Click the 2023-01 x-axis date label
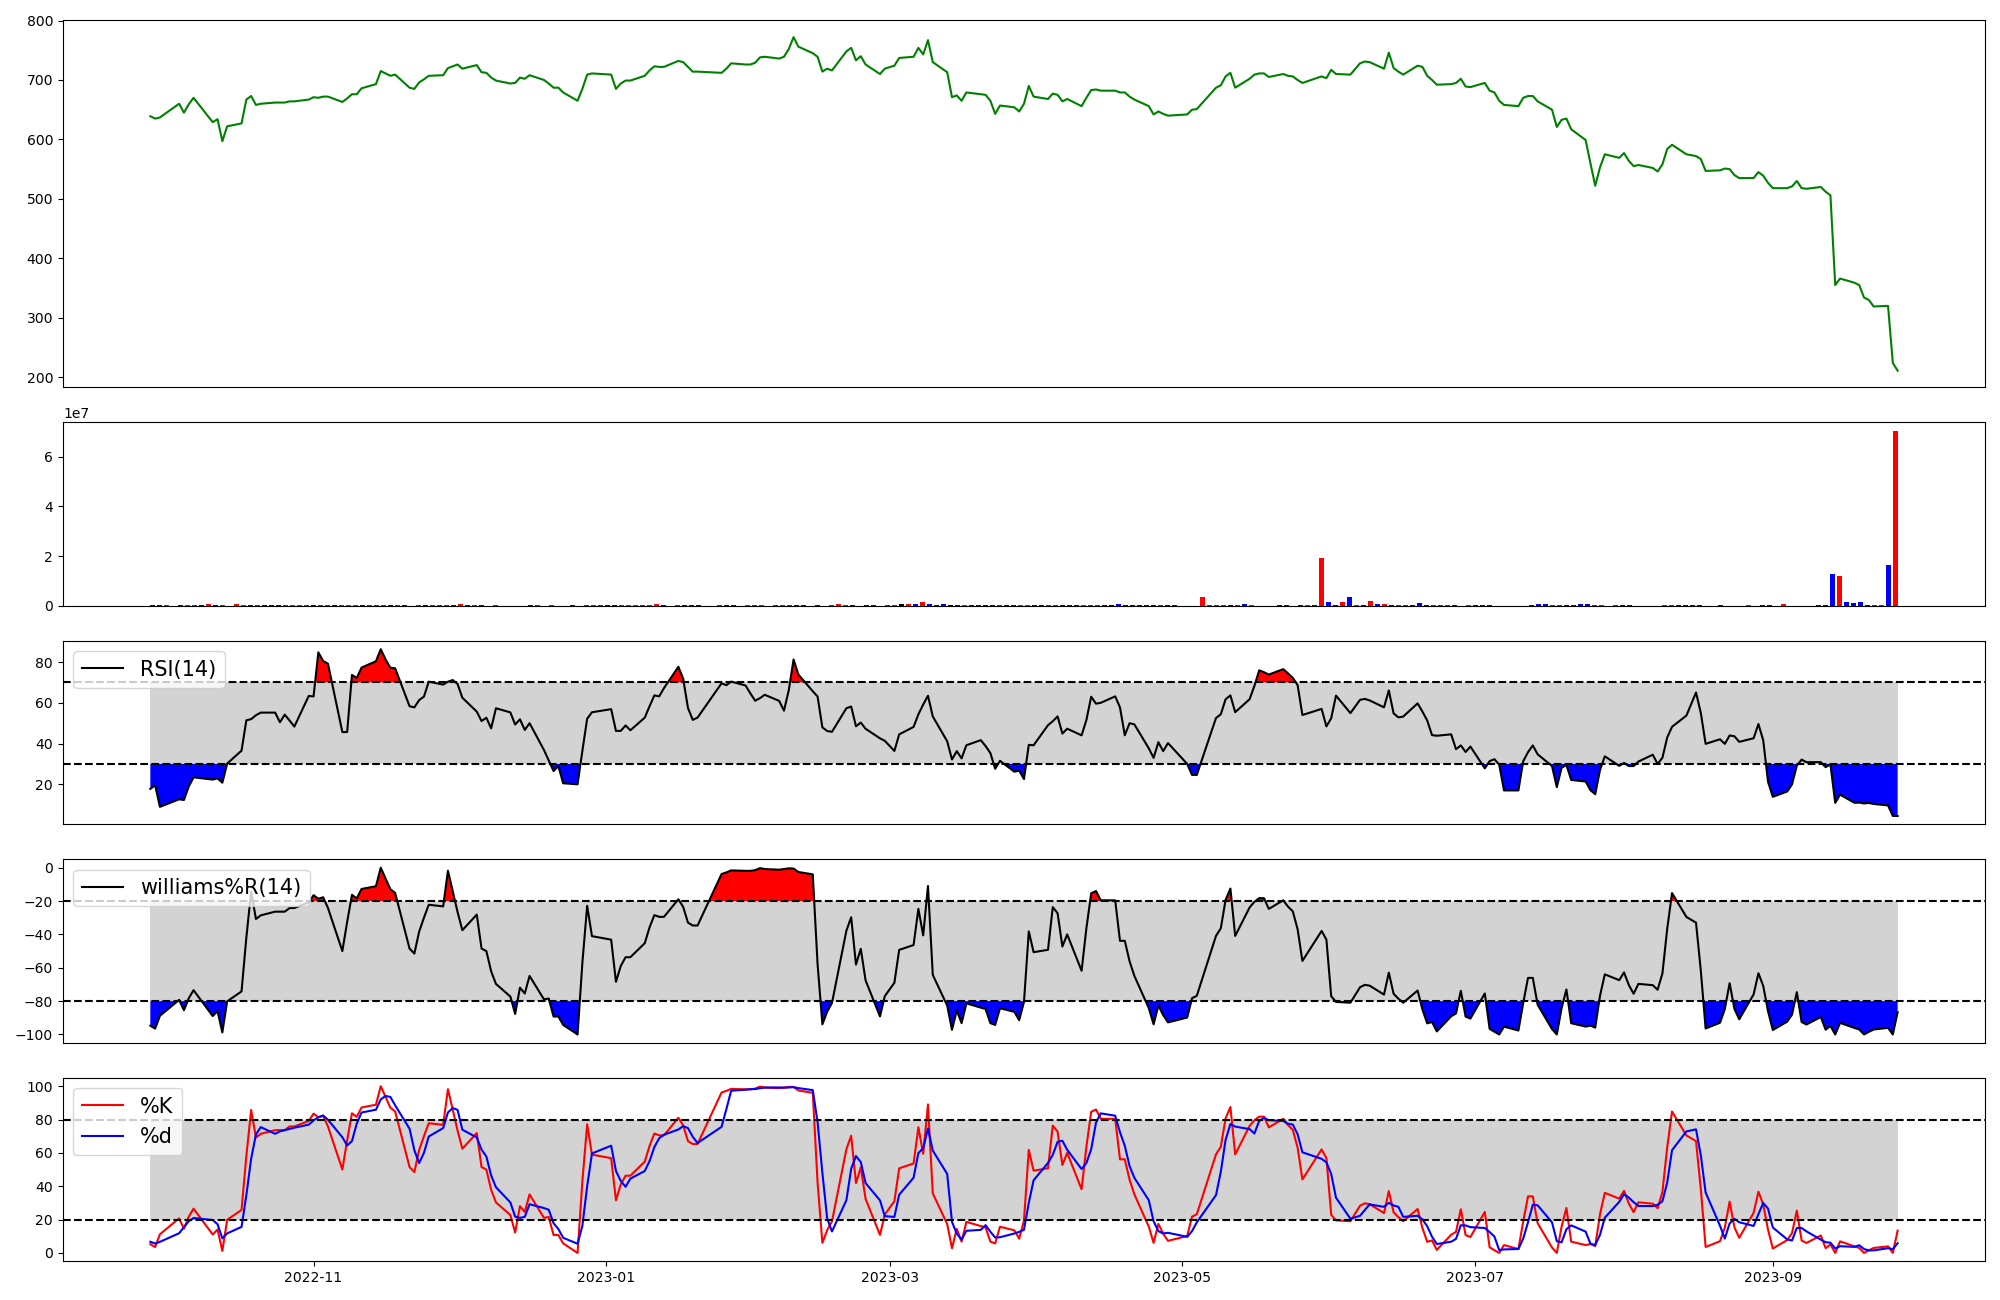2000x1300 pixels. 606,1277
